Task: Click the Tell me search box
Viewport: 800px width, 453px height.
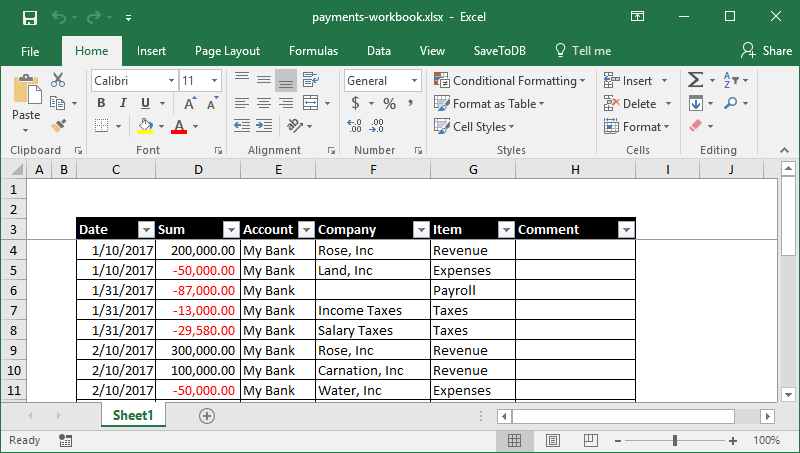Action: [x=583, y=51]
